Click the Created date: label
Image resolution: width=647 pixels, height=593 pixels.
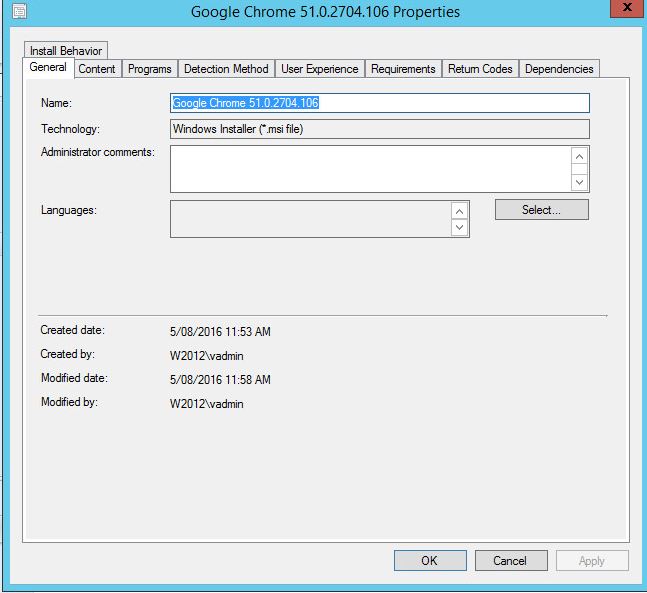[x=73, y=330]
